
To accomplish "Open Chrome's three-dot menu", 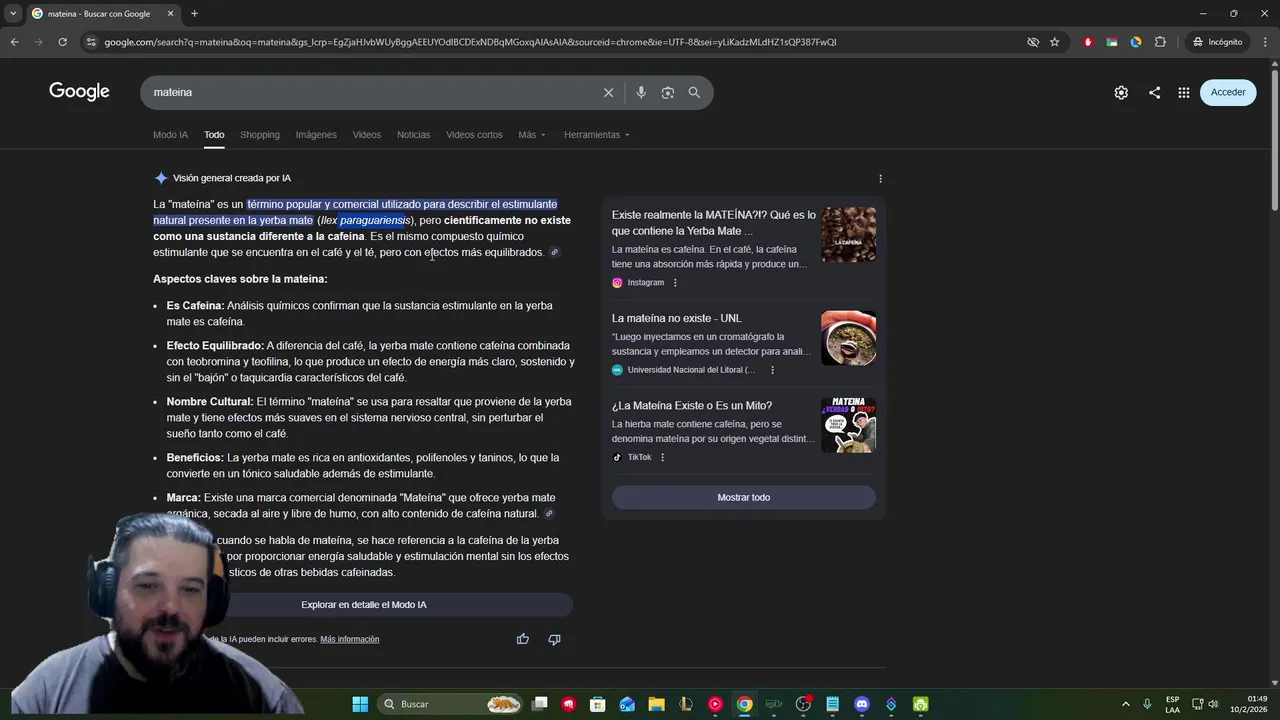I will click(x=1265, y=42).
